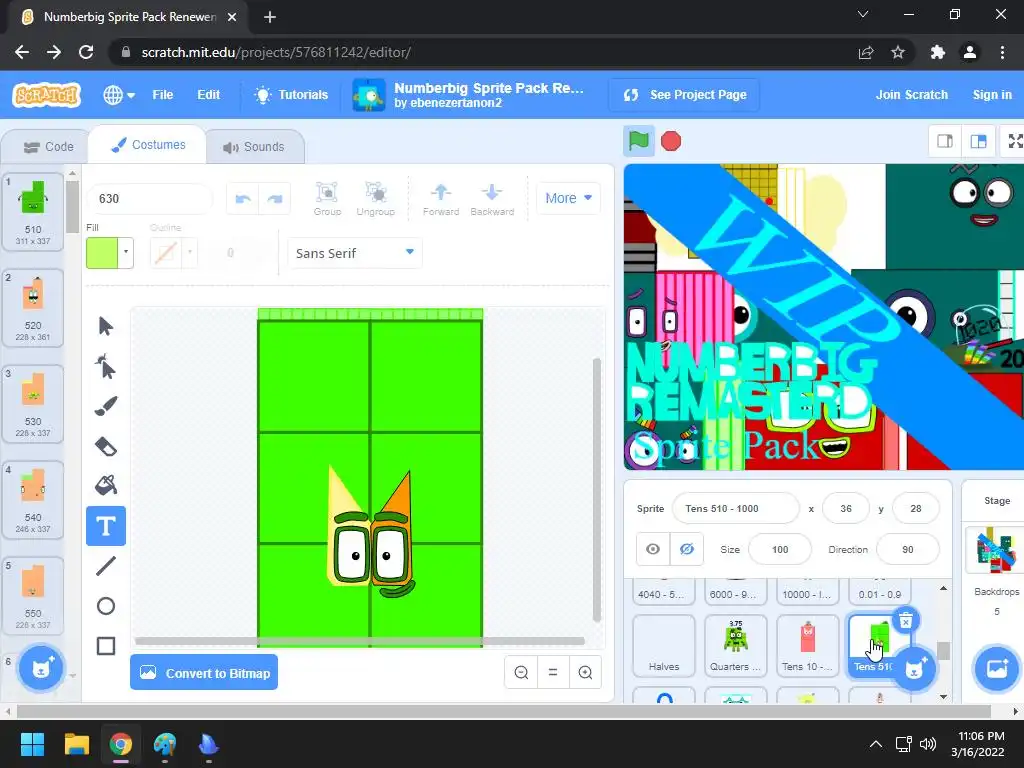1024x768 pixels.
Task: Click the Choose a Backdrop button
Action: (997, 668)
